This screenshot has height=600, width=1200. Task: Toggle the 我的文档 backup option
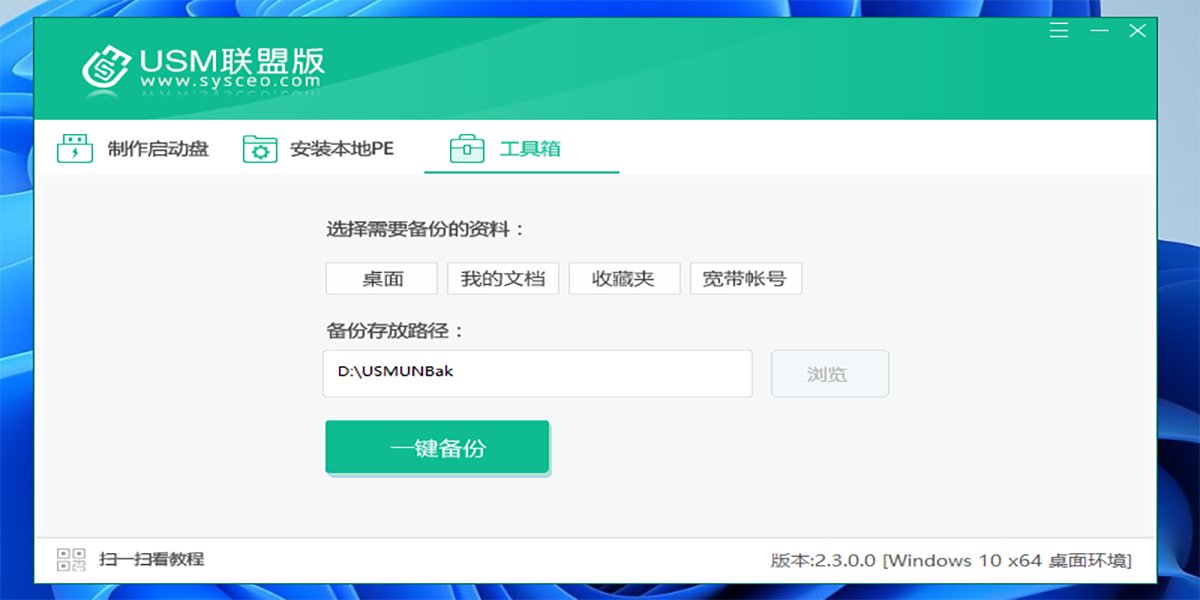point(503,279)
